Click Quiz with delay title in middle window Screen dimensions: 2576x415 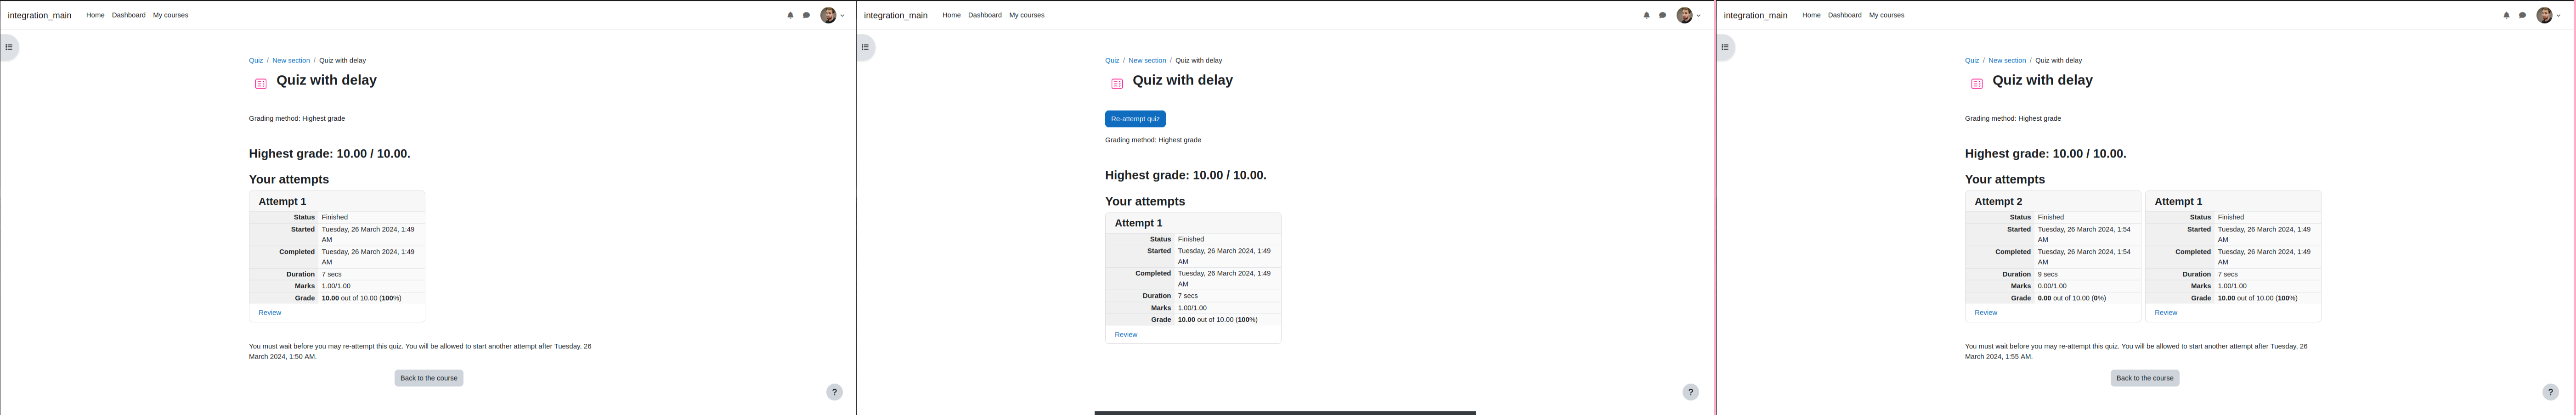(x=1182, y=80)
